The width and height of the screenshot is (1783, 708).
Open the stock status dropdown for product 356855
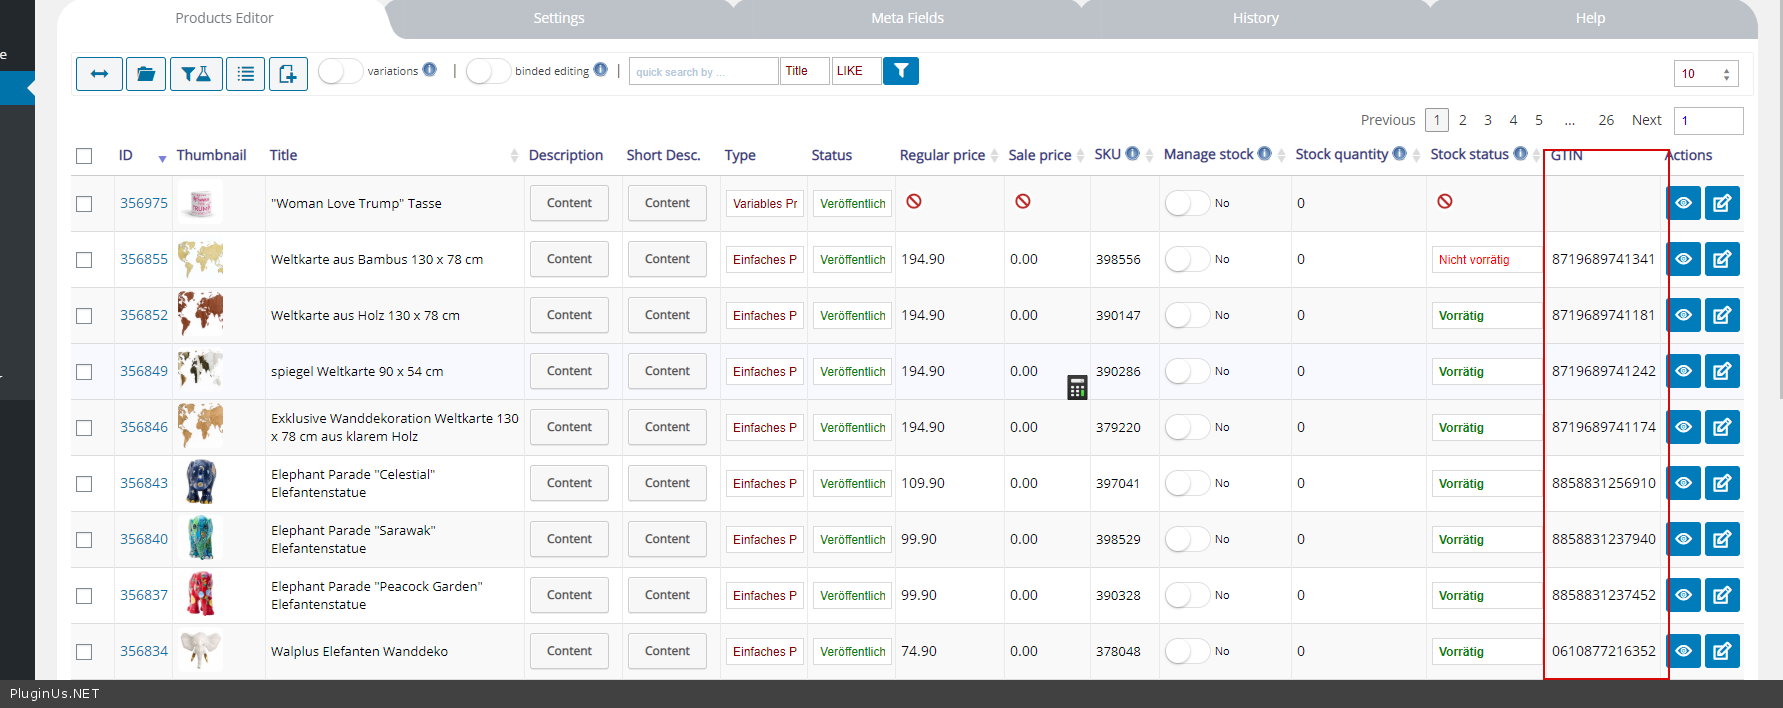1485,260
